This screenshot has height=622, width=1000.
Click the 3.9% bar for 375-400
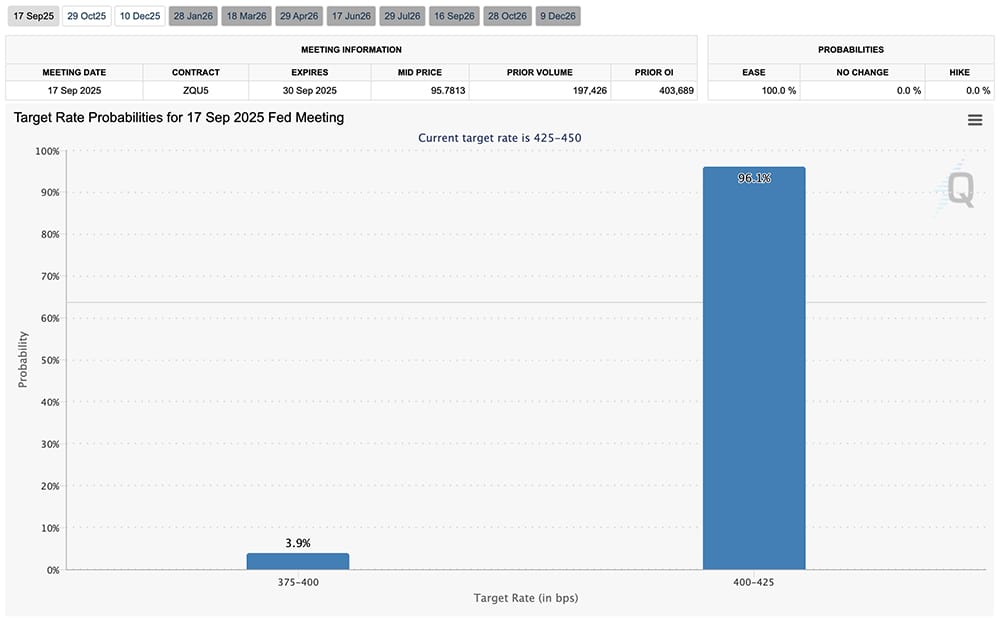click(298, 561)
